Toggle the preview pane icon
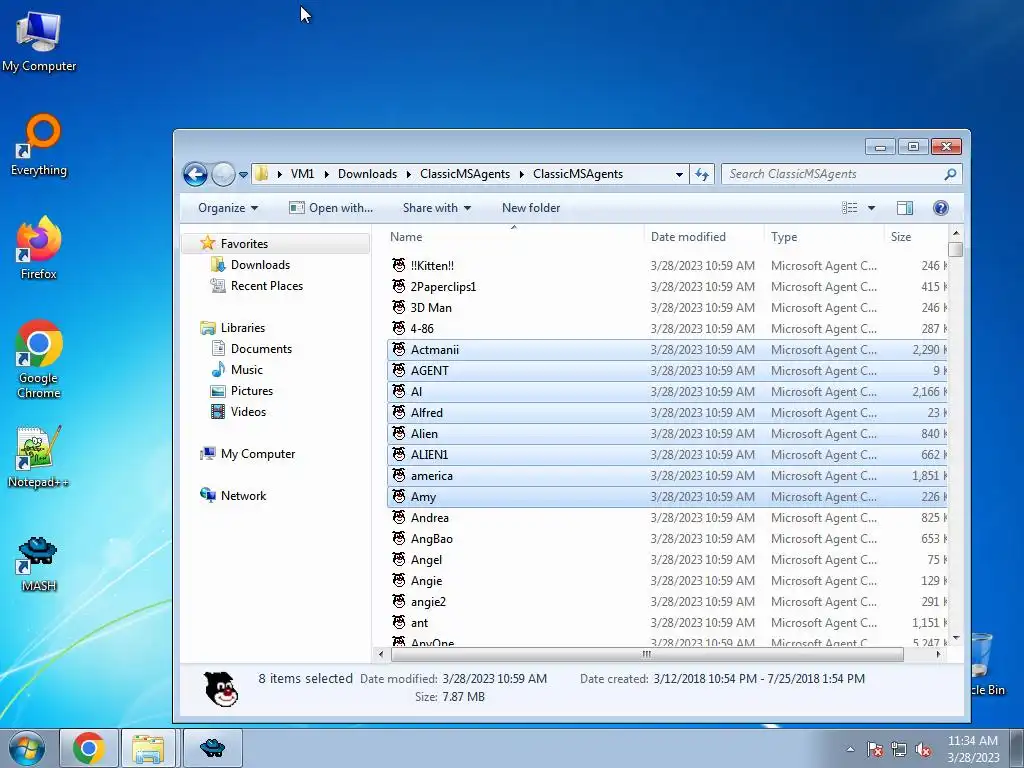Viewport: 1024px width, 768px height. (905, 208)
